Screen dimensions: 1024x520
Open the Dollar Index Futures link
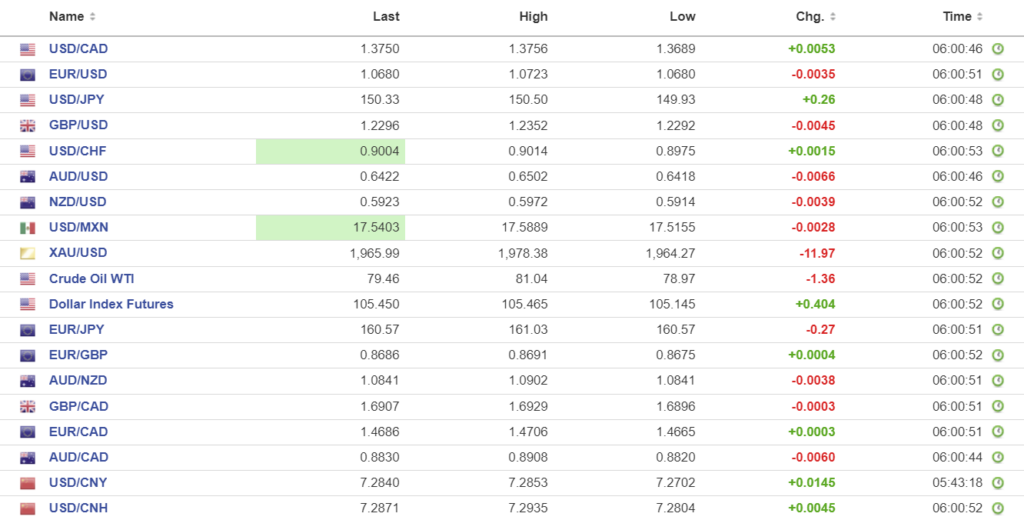[x=111, y=304]
